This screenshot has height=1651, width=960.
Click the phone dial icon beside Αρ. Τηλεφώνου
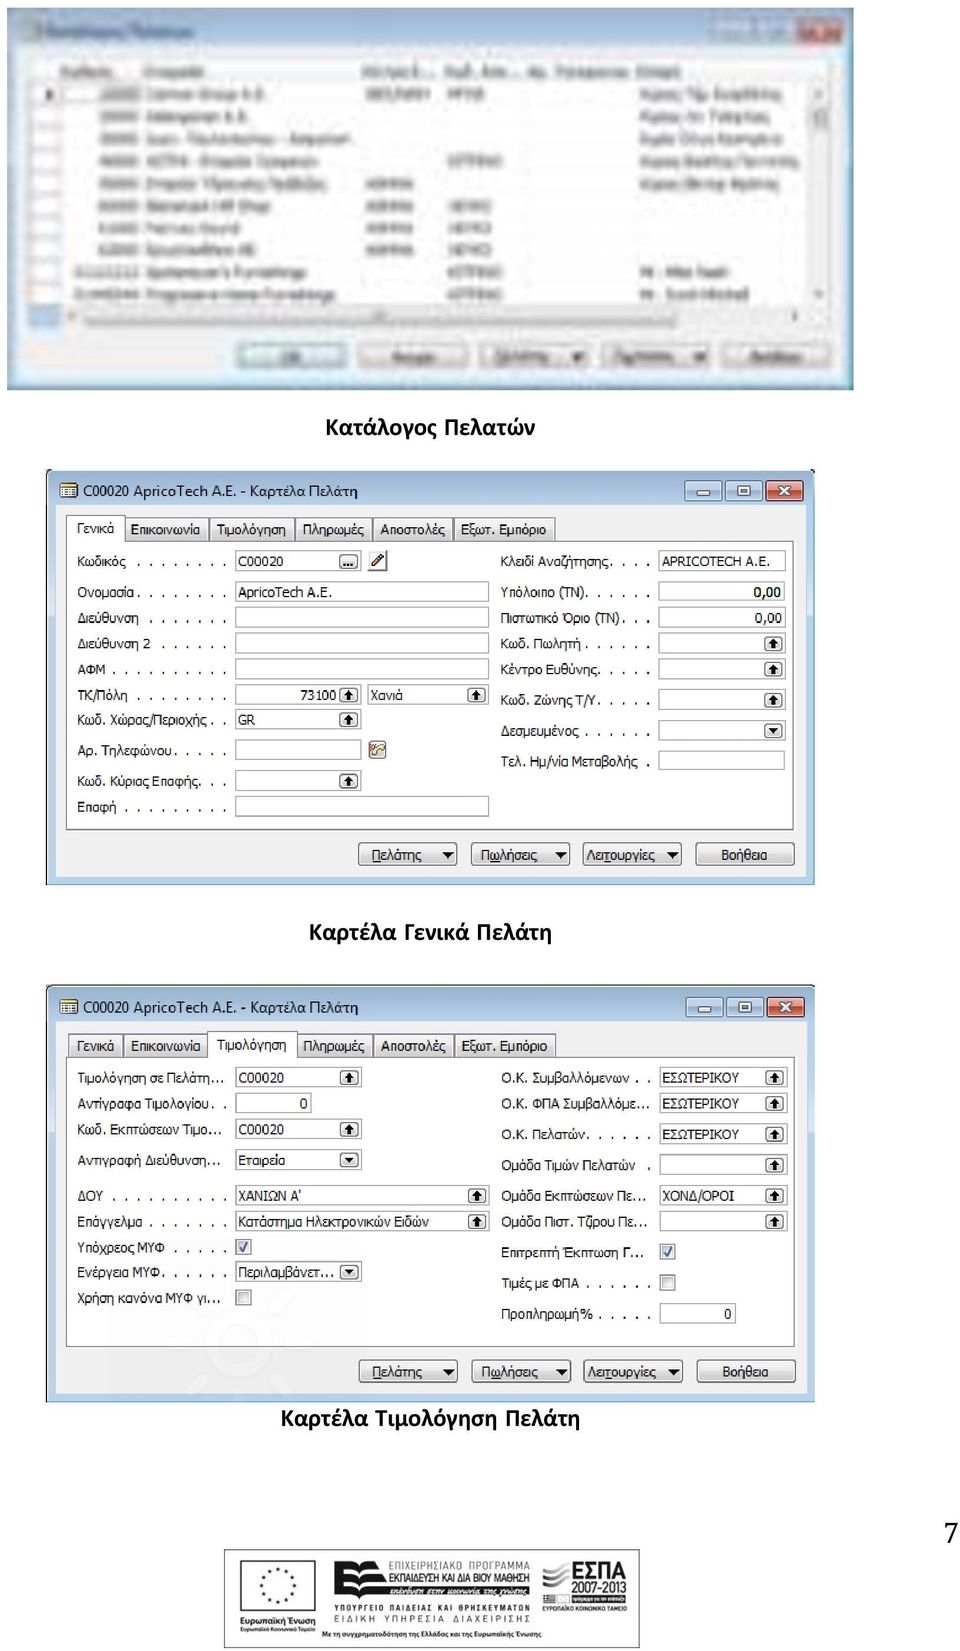click(377, 750)
